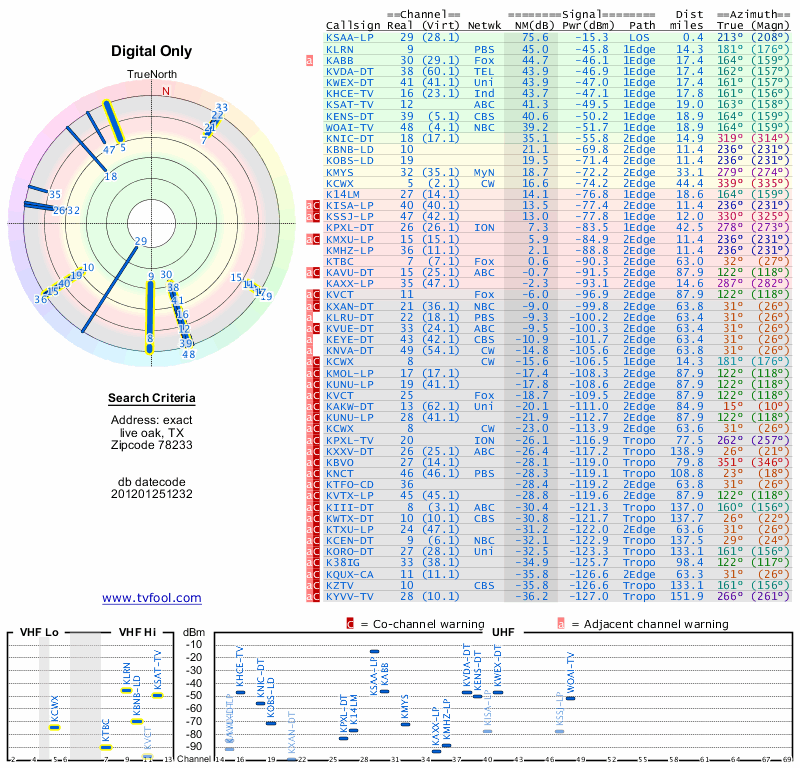This screenshot has width=800, height=768.
Task: Select the KIII-DT callsign
Action: pos(349,507)
